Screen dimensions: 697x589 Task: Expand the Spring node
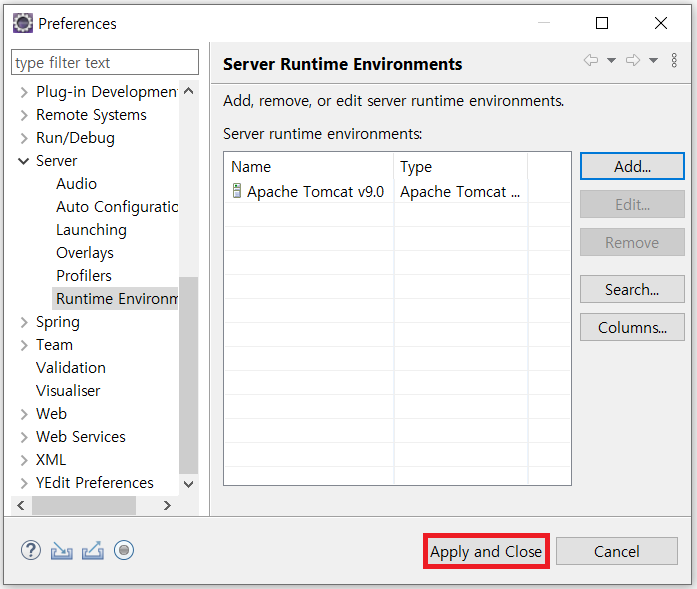click(x=24, y=322)
